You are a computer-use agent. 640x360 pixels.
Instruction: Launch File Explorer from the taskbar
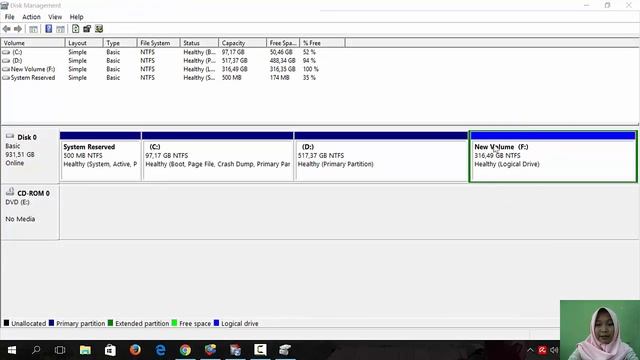[x=85, y=350]
